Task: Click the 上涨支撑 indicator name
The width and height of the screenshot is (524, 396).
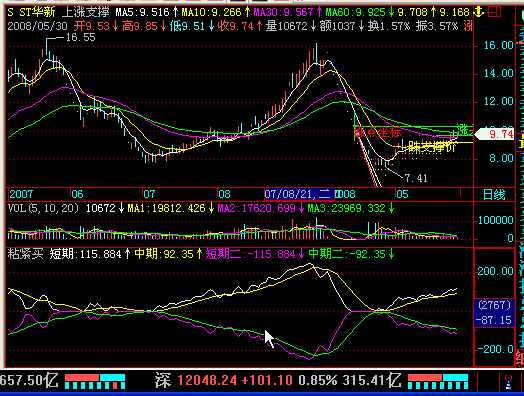Action: click(x=86, y=12)
